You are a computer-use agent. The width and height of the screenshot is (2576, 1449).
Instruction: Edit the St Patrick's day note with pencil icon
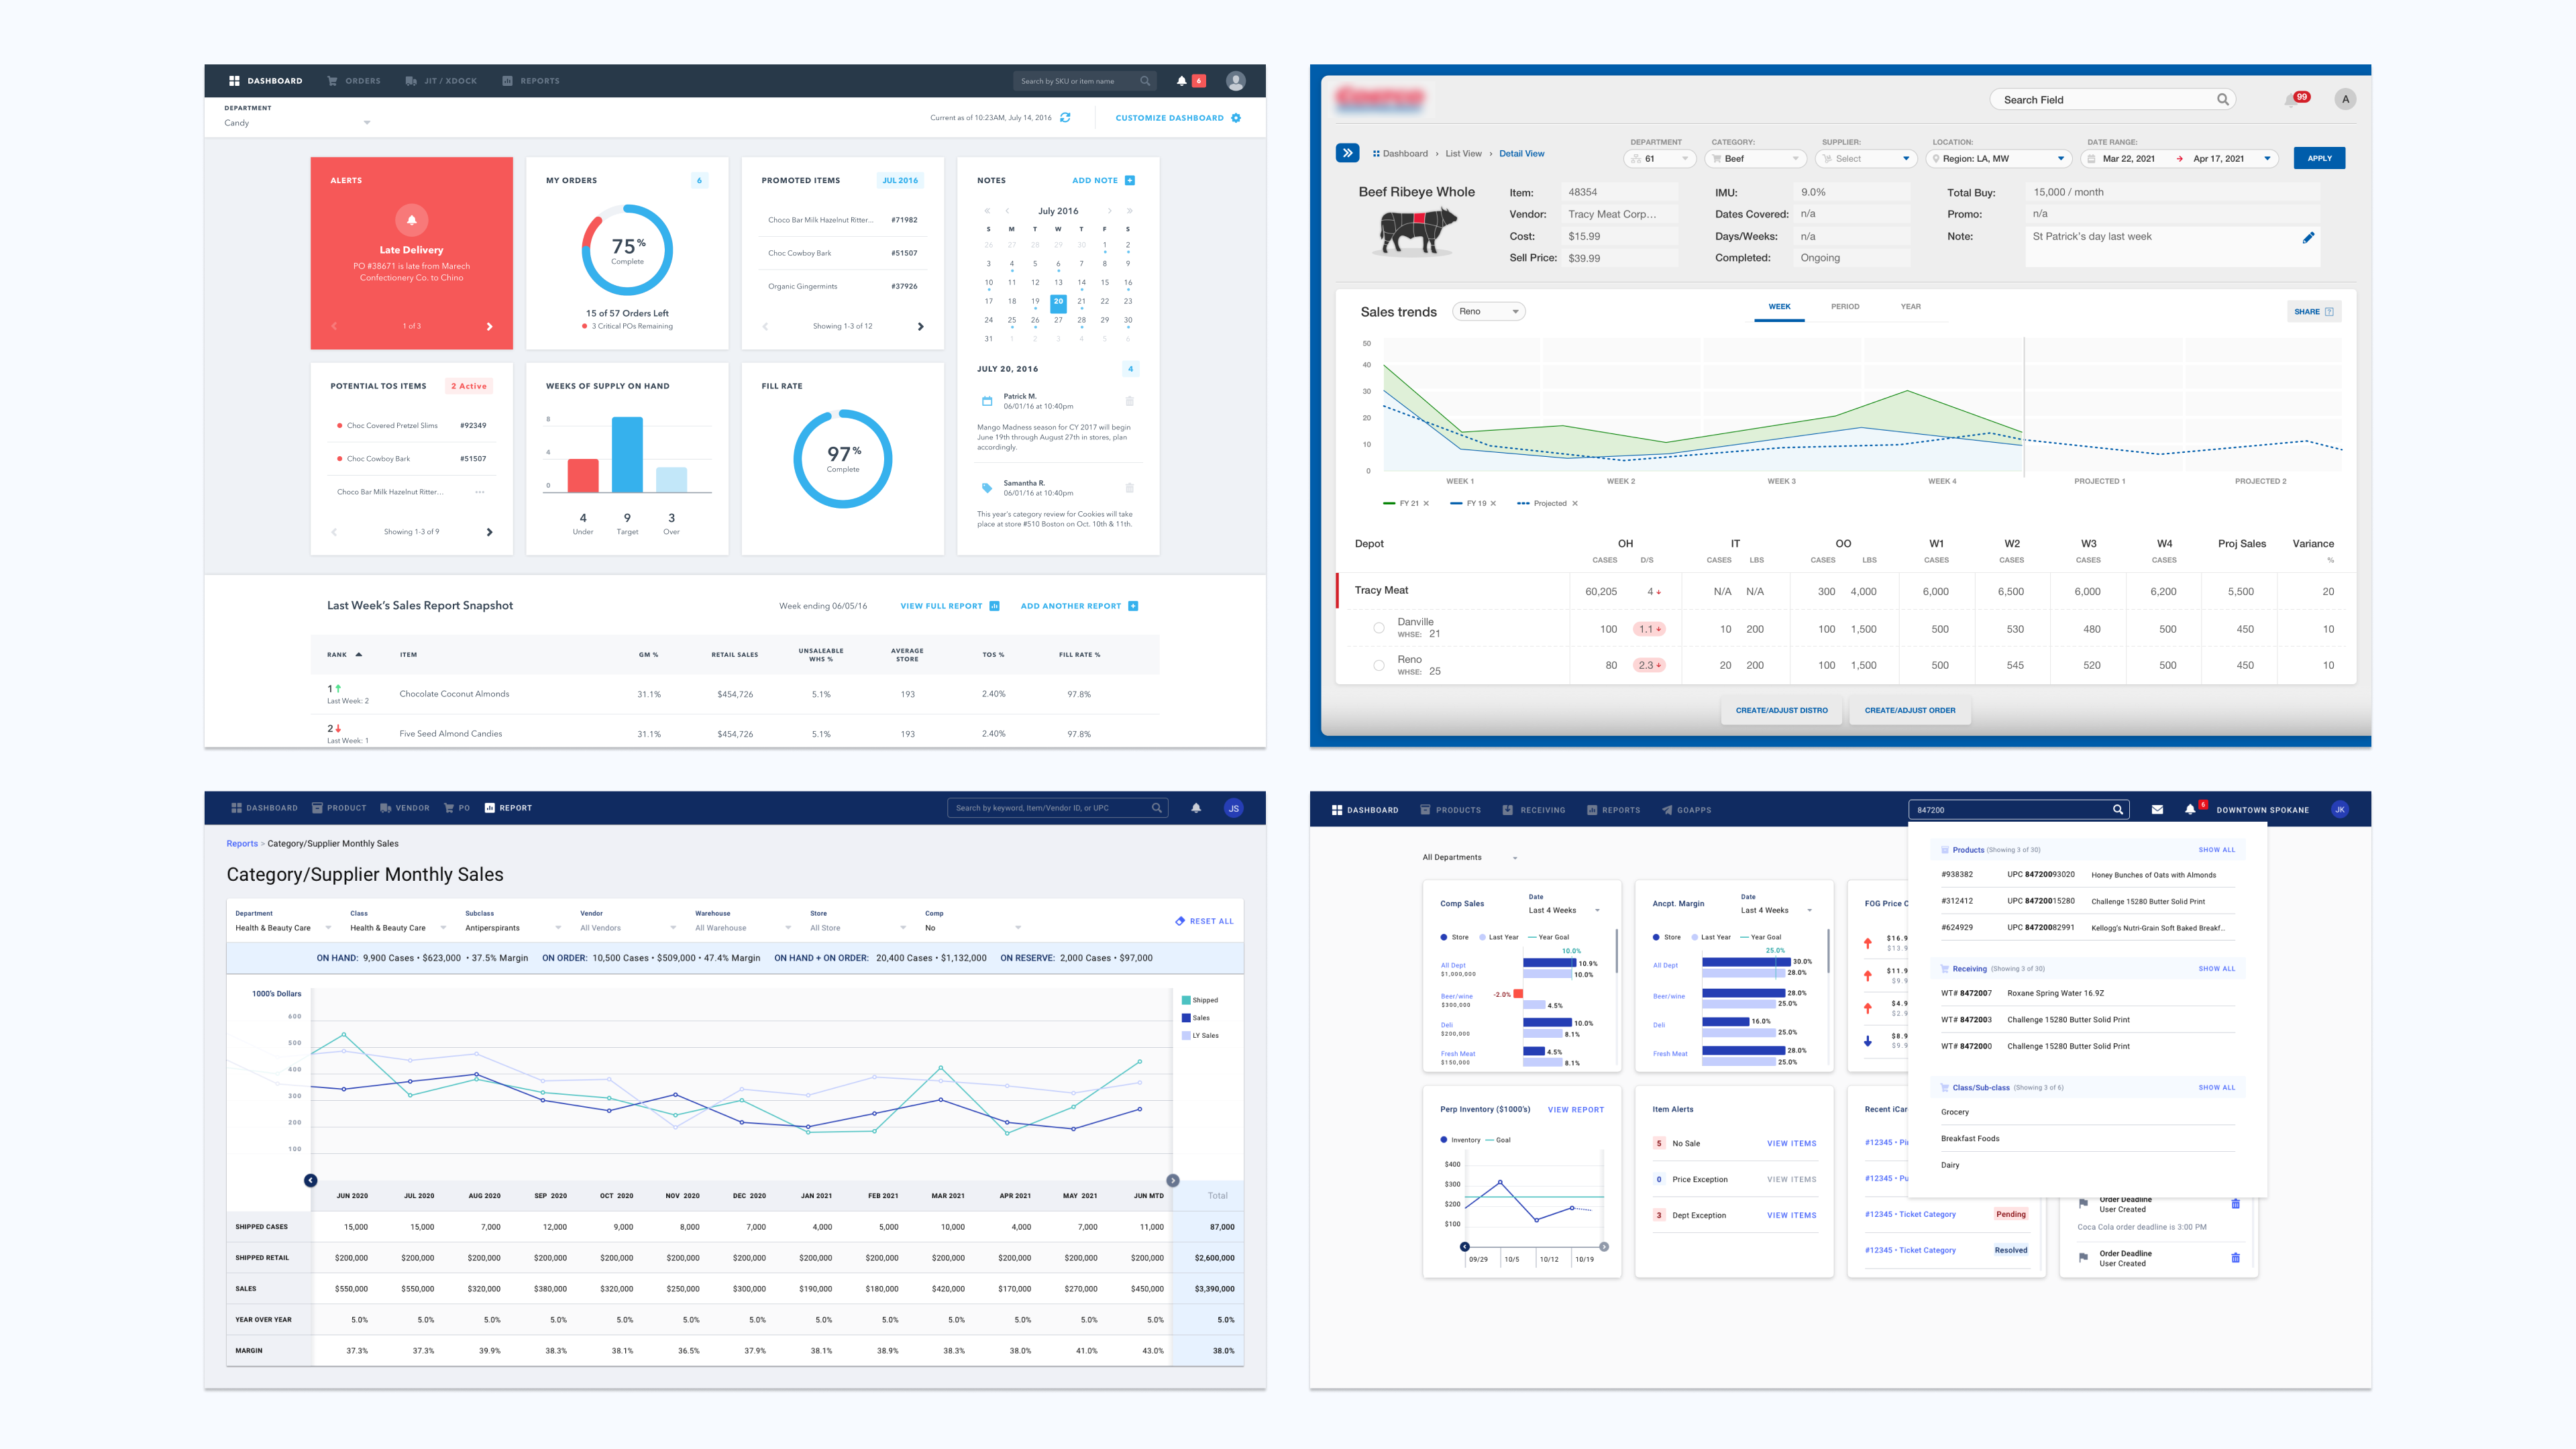[x=2308, y=237]
